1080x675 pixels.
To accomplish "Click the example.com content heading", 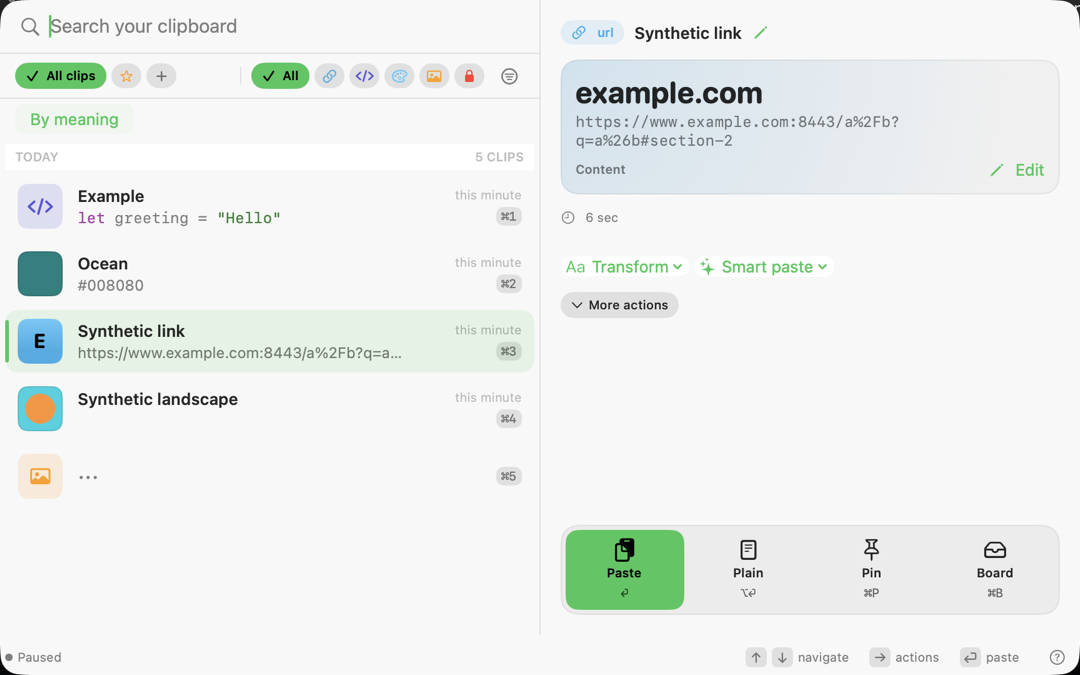I will [x=669, y=93].
